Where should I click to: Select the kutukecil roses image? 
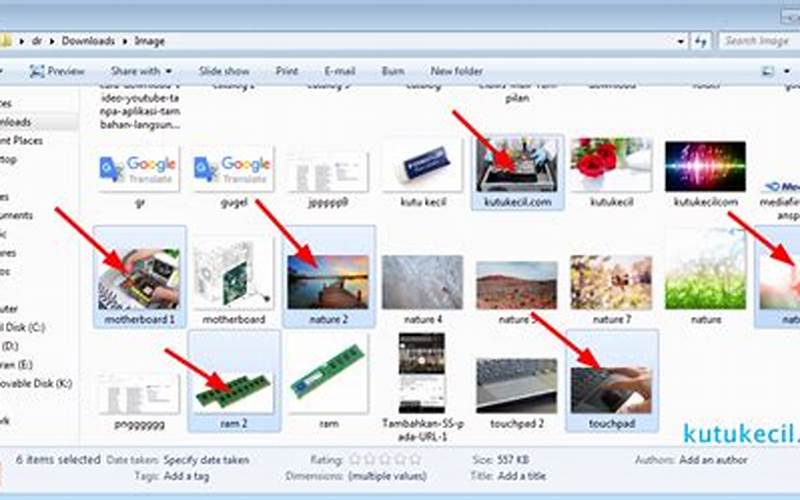pyautogui.click(x=611, y=165)
